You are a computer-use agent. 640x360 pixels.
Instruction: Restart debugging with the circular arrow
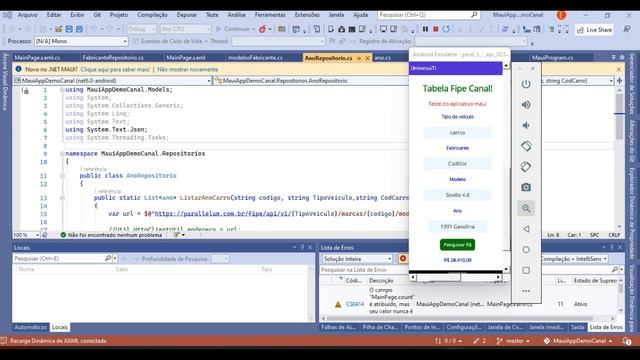[446, 29]
